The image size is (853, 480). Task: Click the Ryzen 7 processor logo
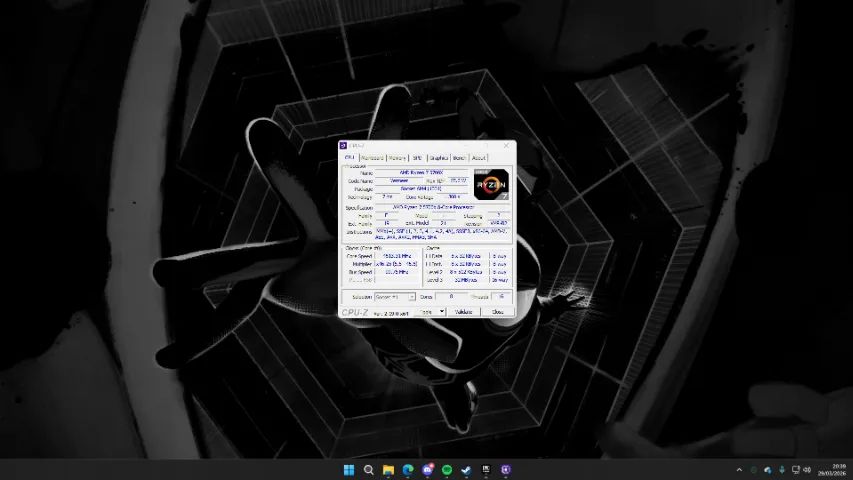(x=491, y=184)
